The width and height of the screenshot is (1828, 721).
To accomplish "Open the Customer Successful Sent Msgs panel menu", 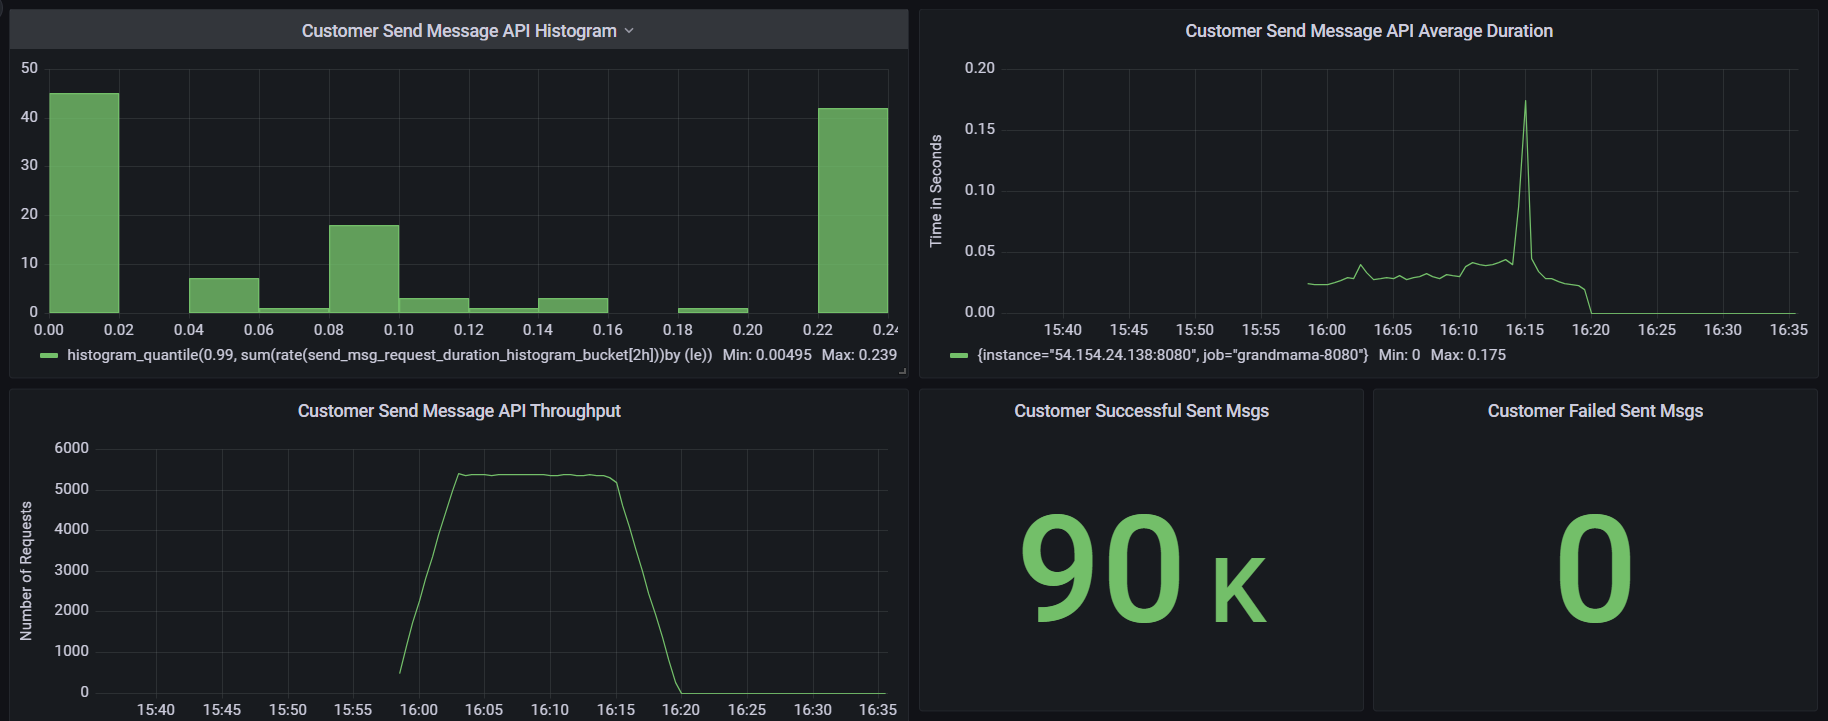I will (1140, 411).
